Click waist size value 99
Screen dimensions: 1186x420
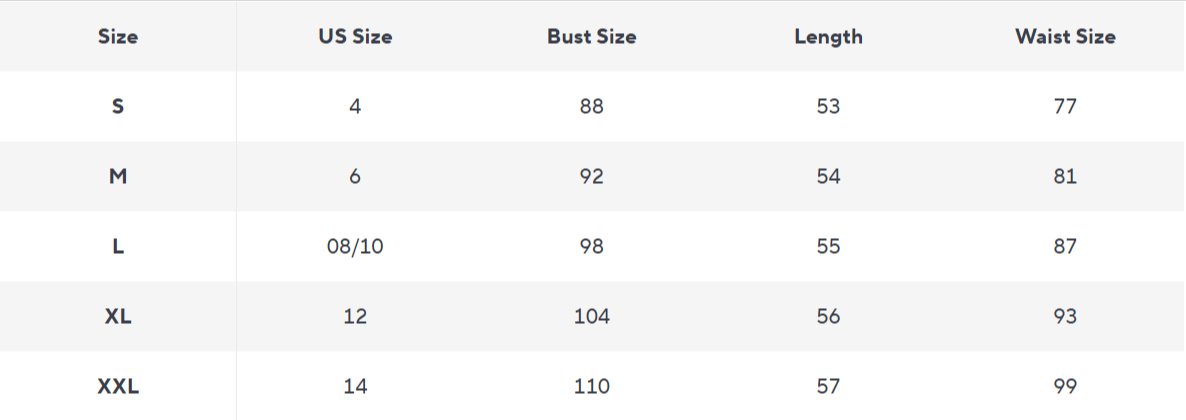point(1065,386)
